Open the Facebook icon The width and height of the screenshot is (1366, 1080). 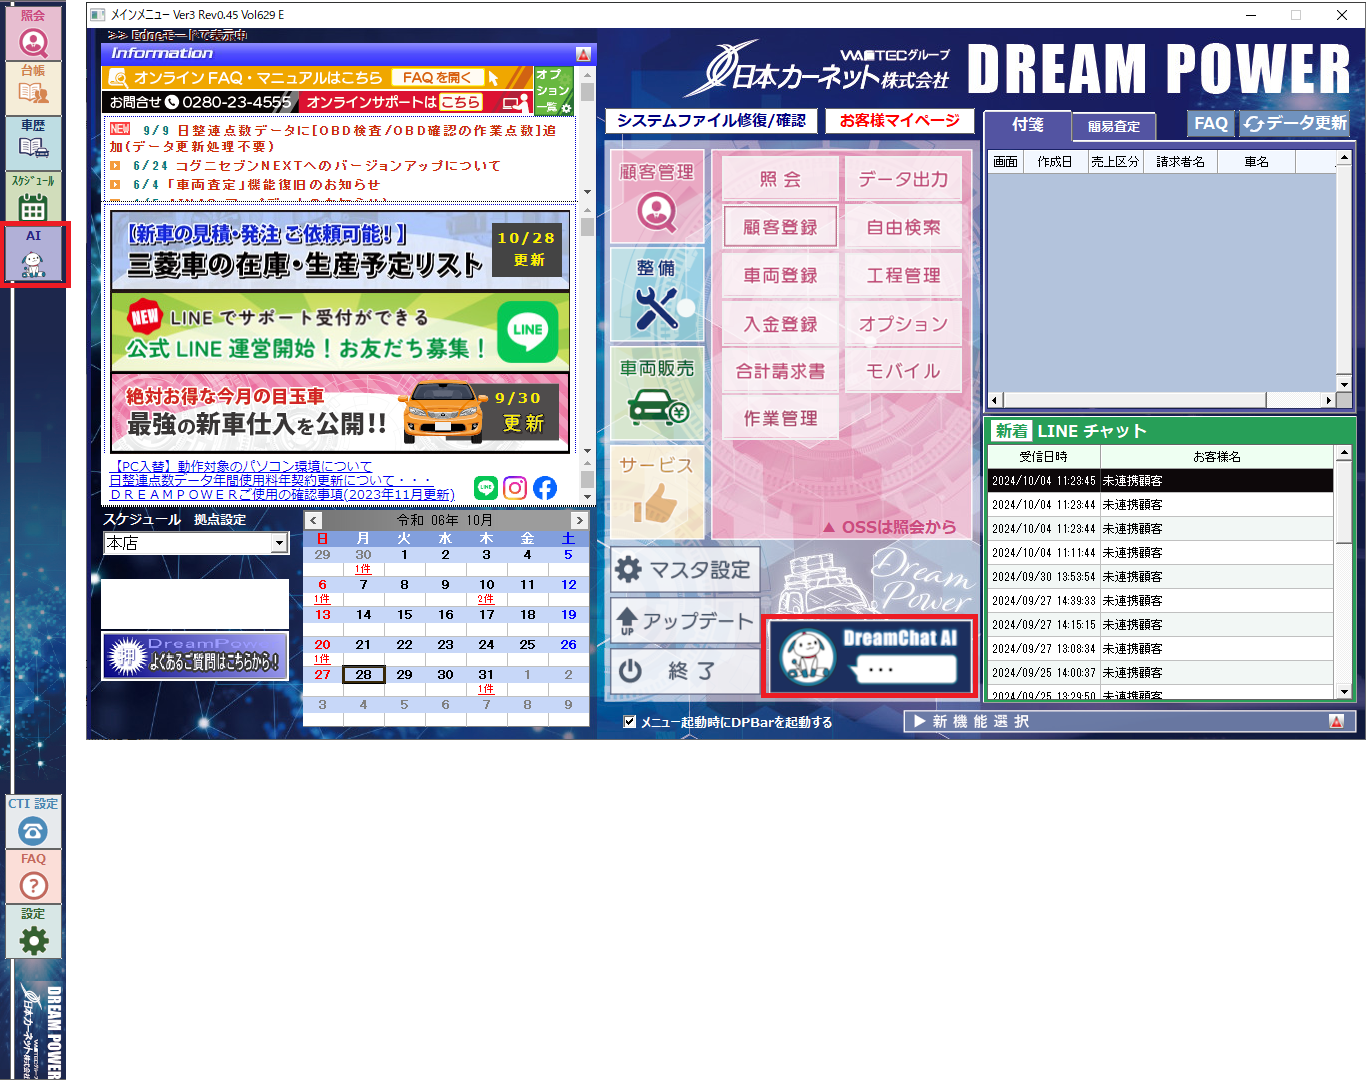point(545,488)
